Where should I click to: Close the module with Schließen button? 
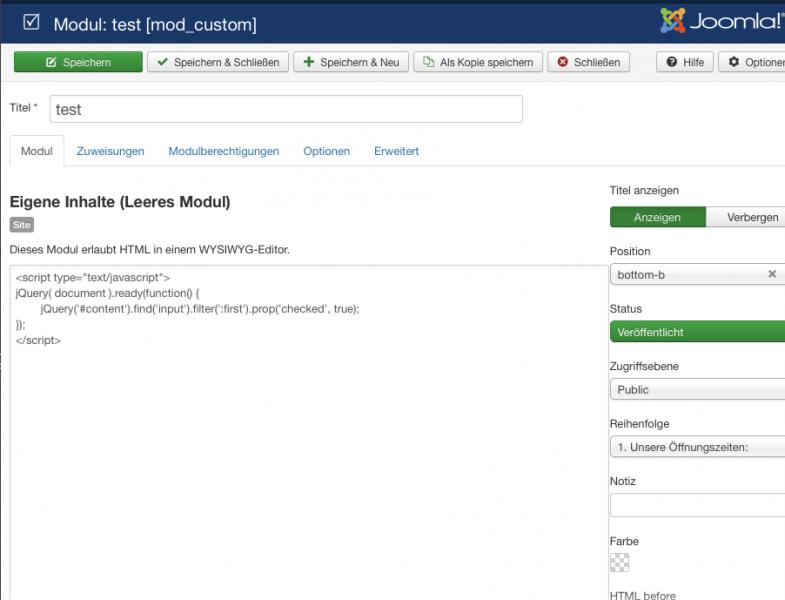(x=589, y=62)
